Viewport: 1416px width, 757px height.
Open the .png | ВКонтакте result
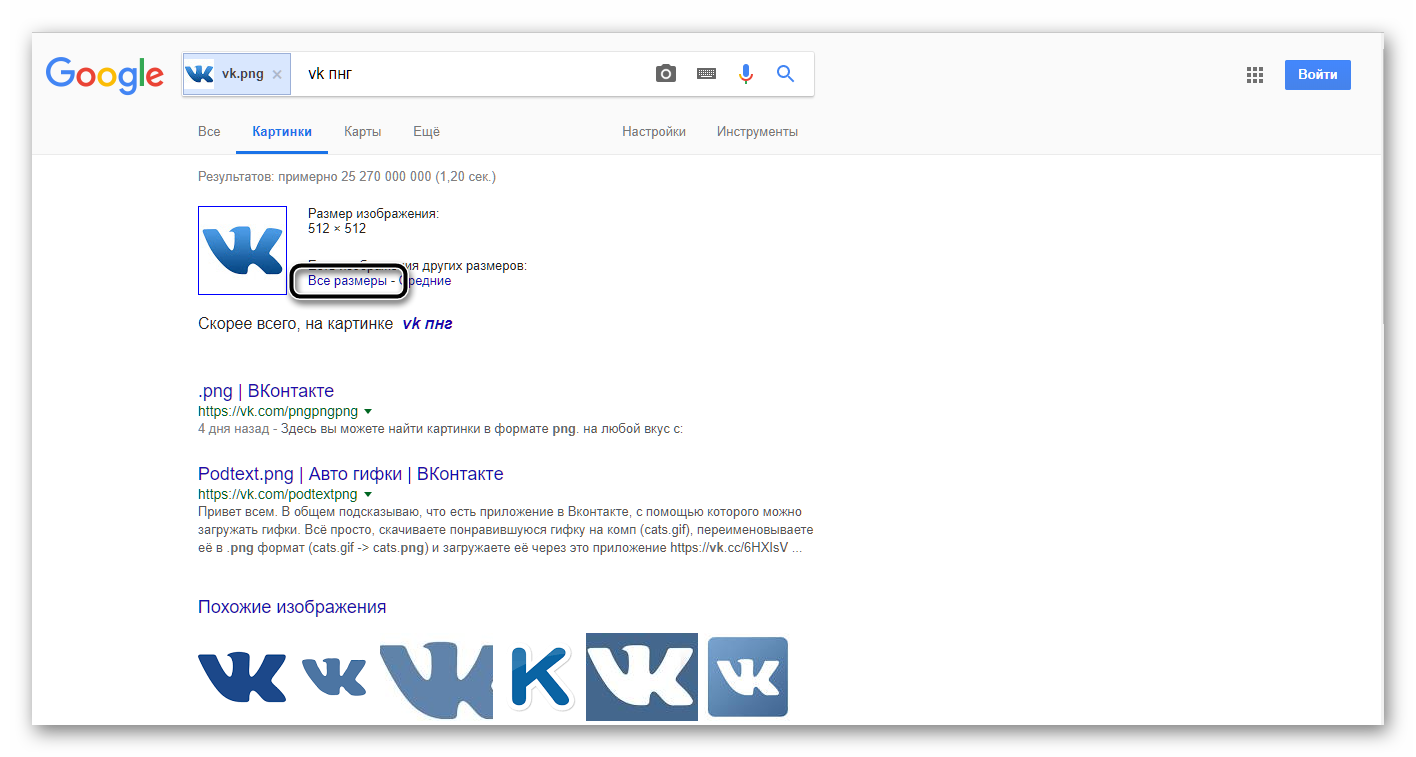[266, 391]
